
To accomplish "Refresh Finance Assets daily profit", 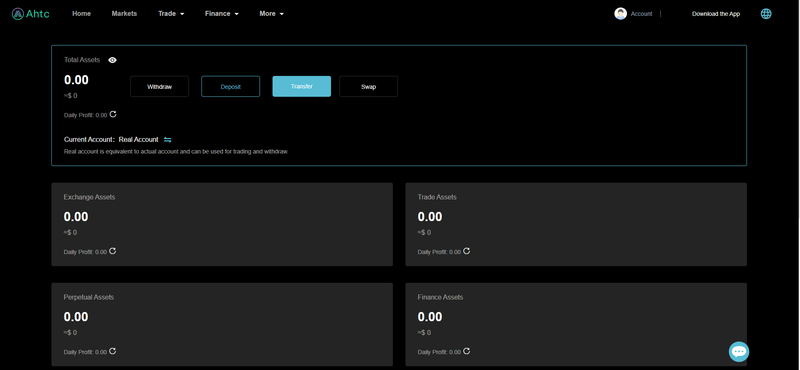I will coord(466,351).
